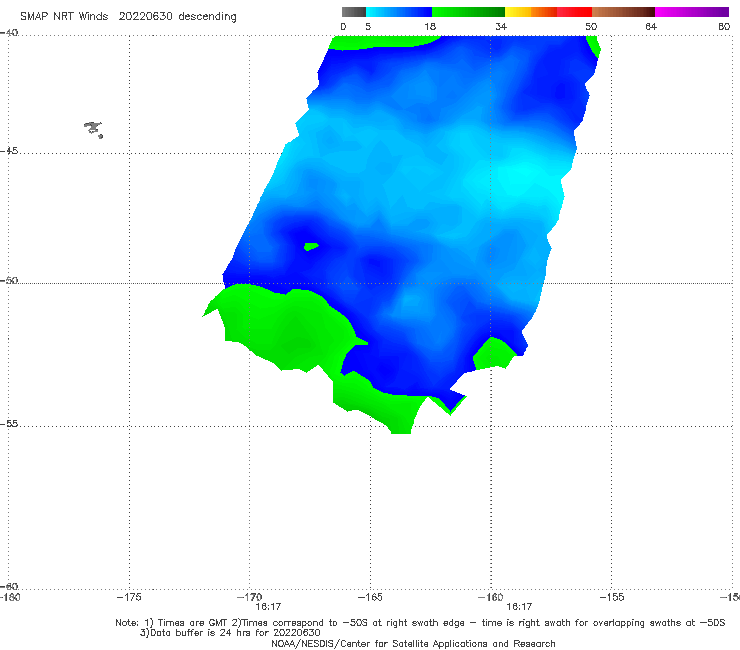Click the longitude axis label '-155'

(x=612, y=597)
